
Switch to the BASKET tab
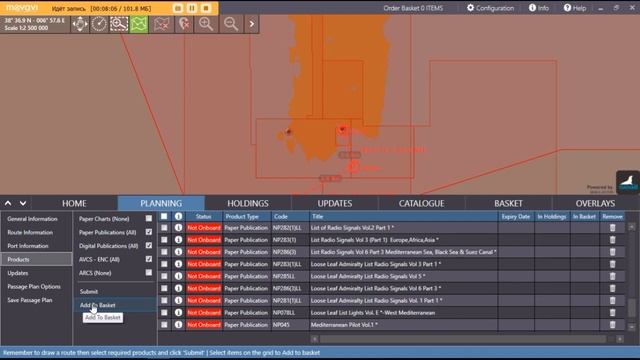509,203
